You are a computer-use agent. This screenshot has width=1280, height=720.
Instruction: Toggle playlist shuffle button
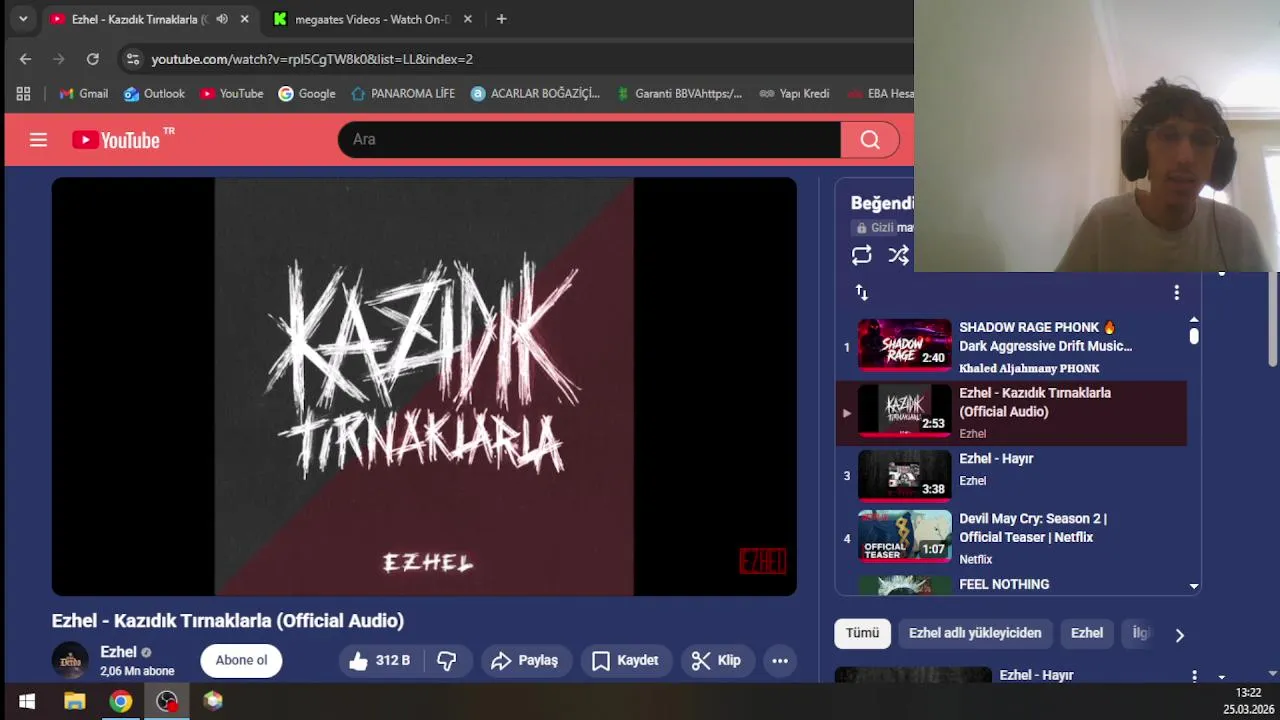[899, 256]
